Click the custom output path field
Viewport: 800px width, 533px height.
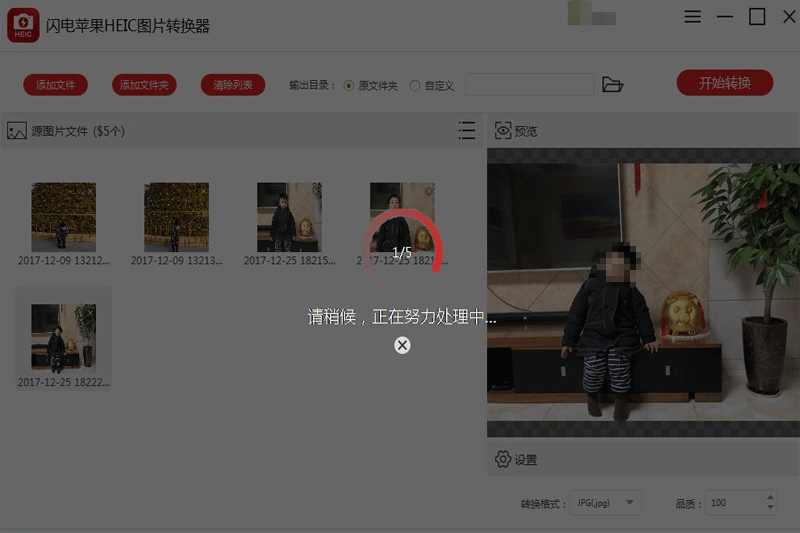click(530, 85)
